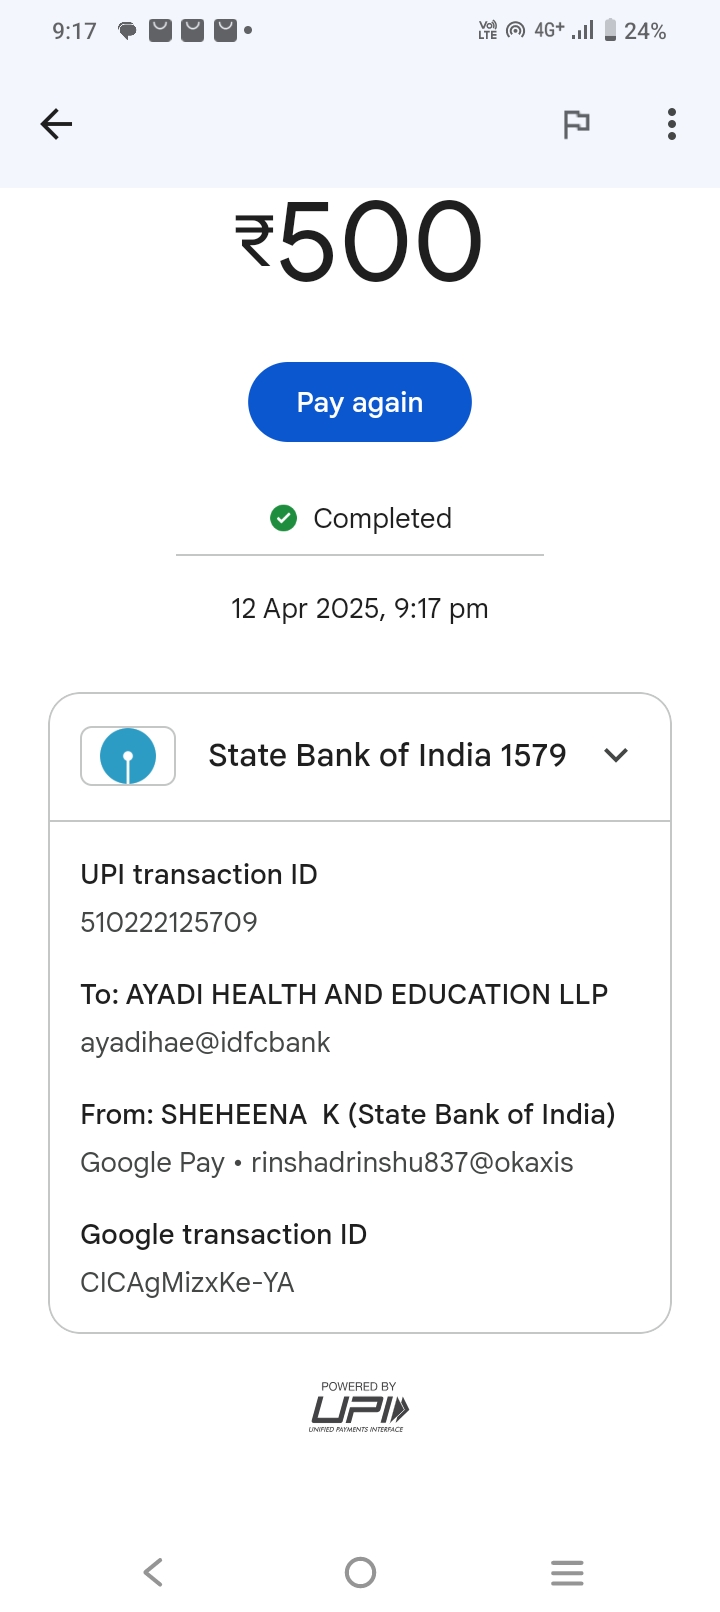Tap the rinshadrinshu837@okaxis UPI address

click(412, 1162)
